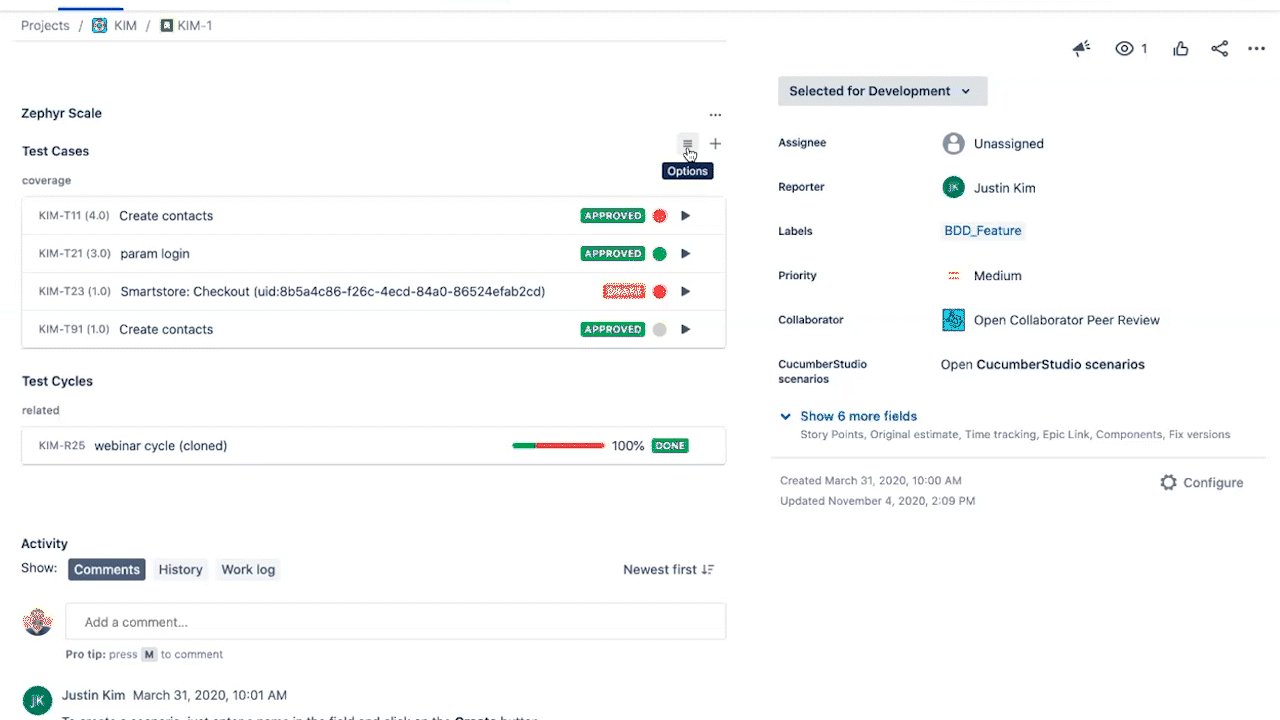Click the Medium priority icon

[953, 275]
